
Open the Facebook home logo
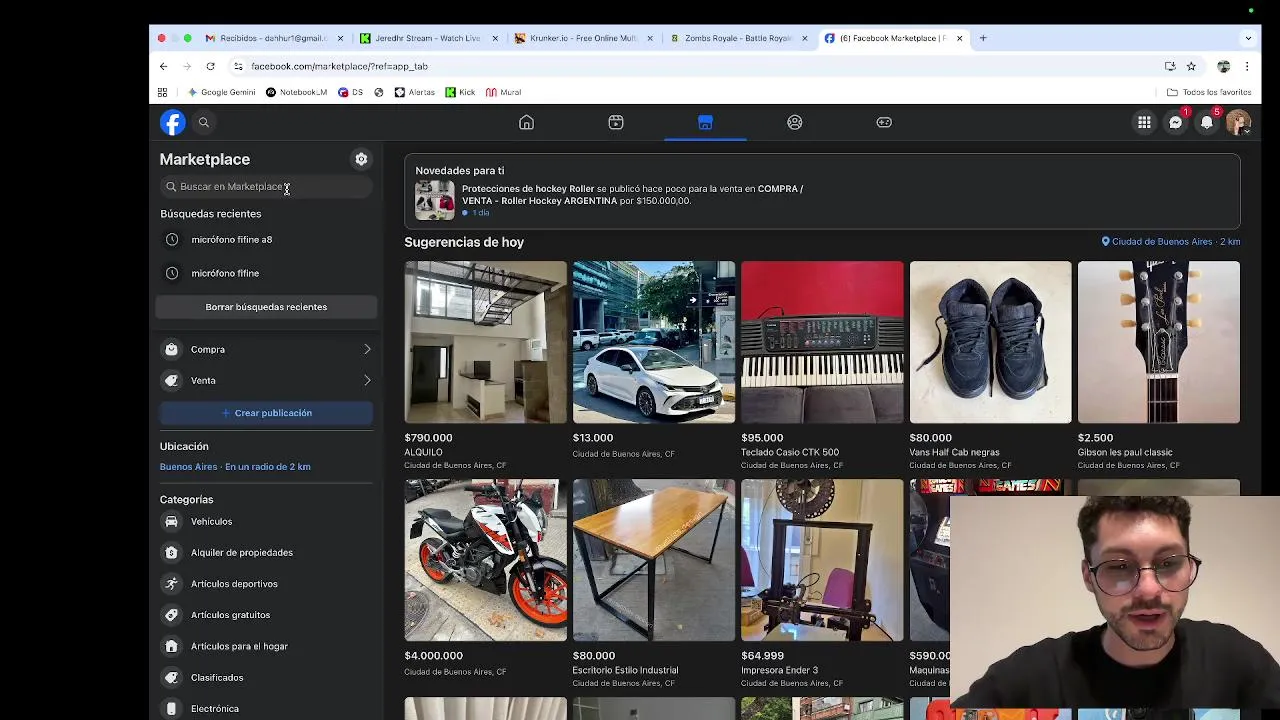pyautogui.click(x=173, y=122)
